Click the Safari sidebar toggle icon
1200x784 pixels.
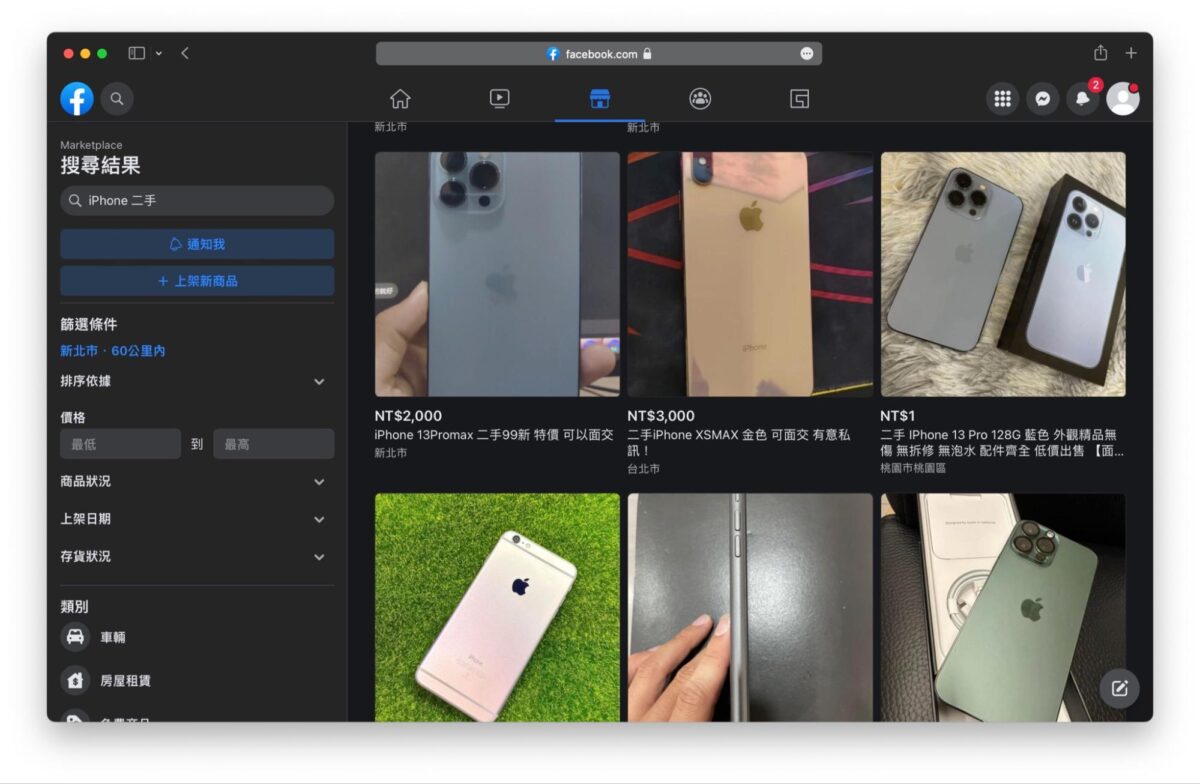pos(137,53)
